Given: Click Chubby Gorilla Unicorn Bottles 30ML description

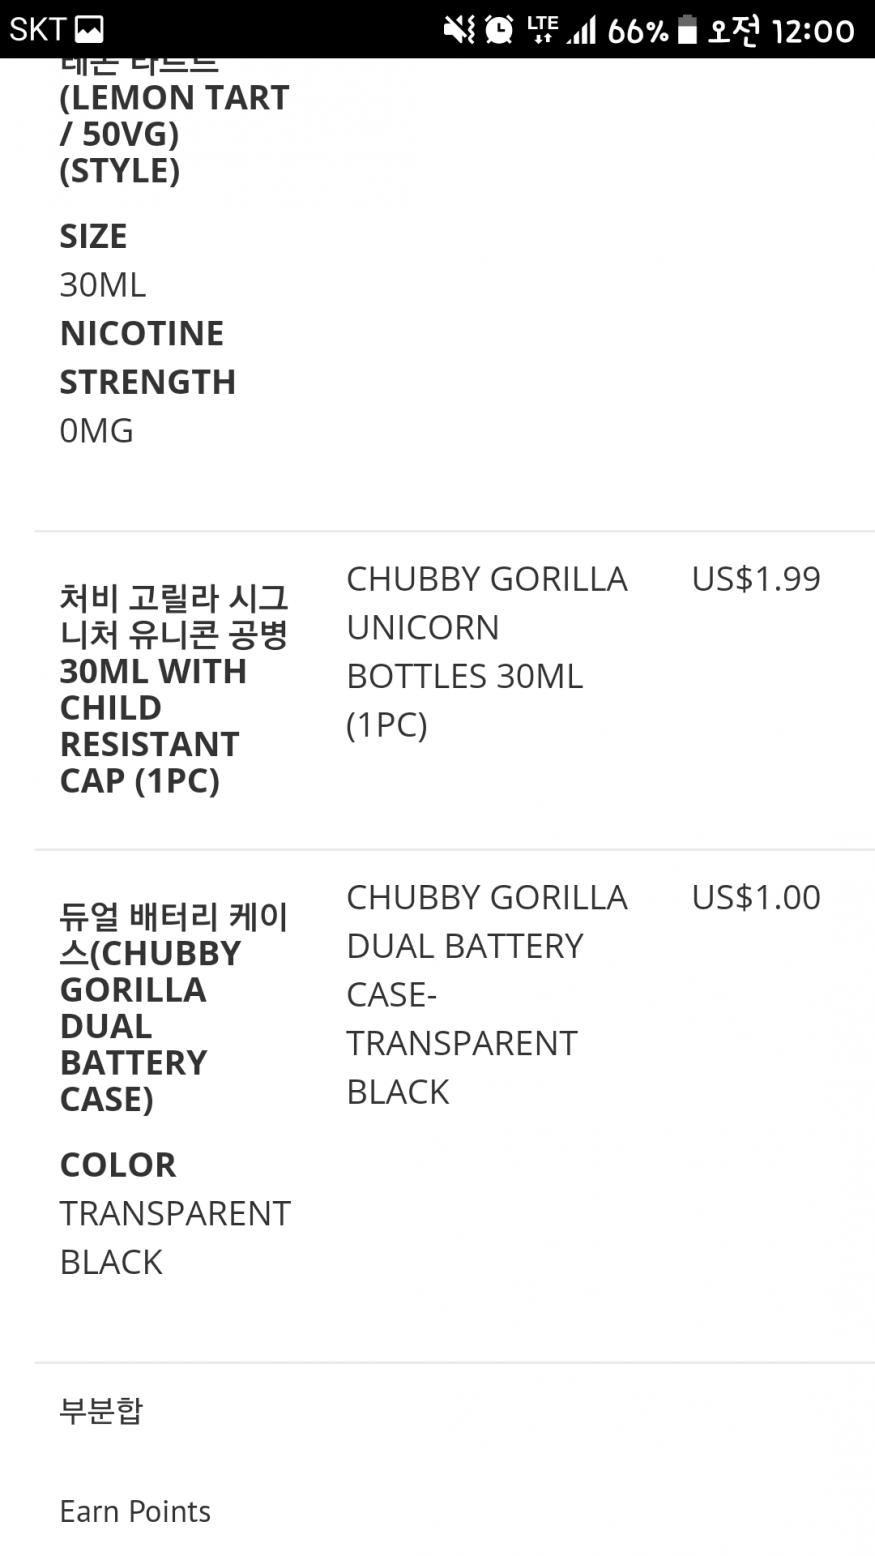Looking at the screenshot, I should coord(486,651).
